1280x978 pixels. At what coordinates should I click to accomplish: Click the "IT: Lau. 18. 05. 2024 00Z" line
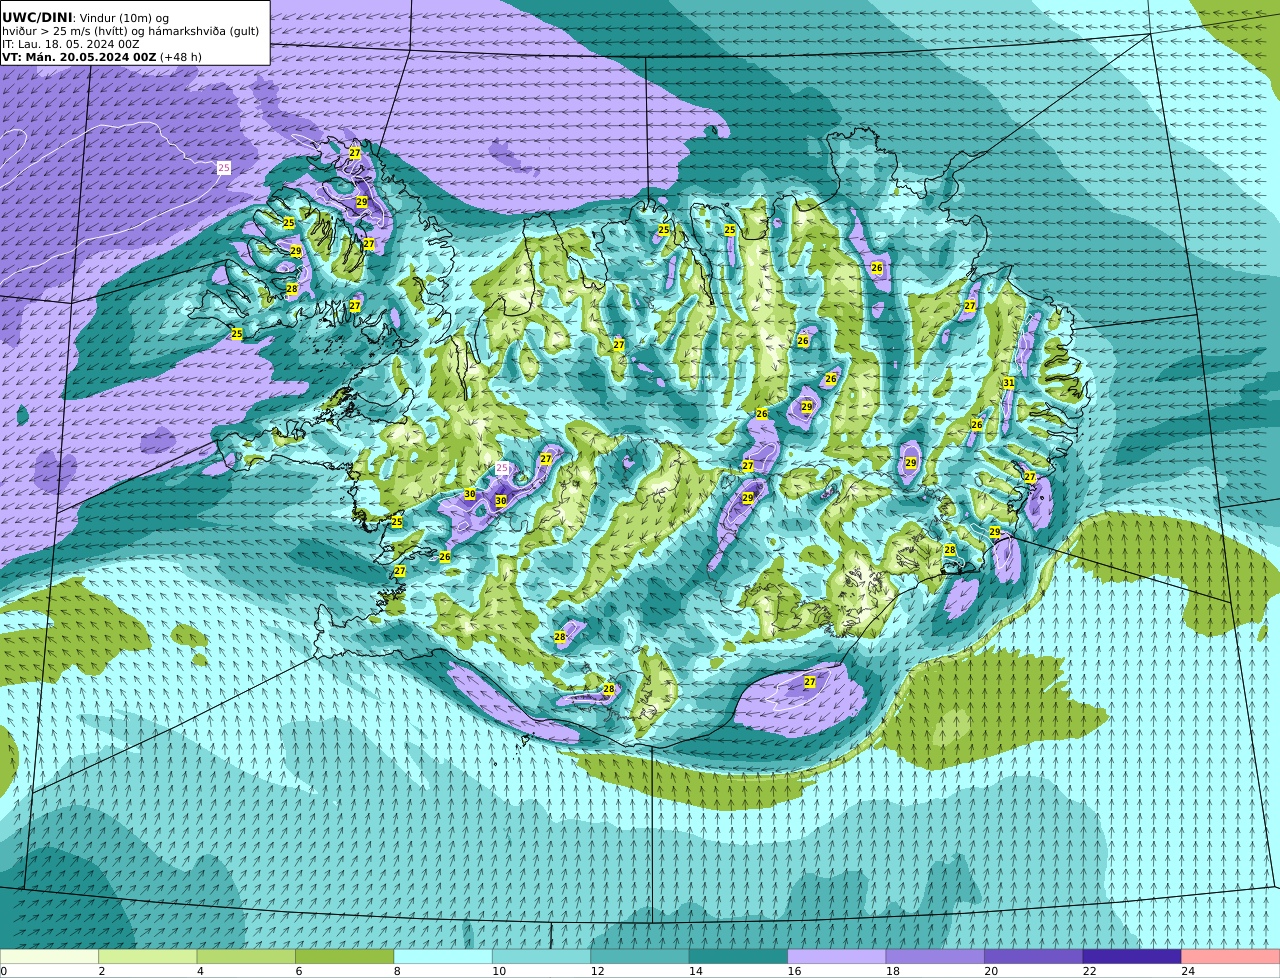71,44
